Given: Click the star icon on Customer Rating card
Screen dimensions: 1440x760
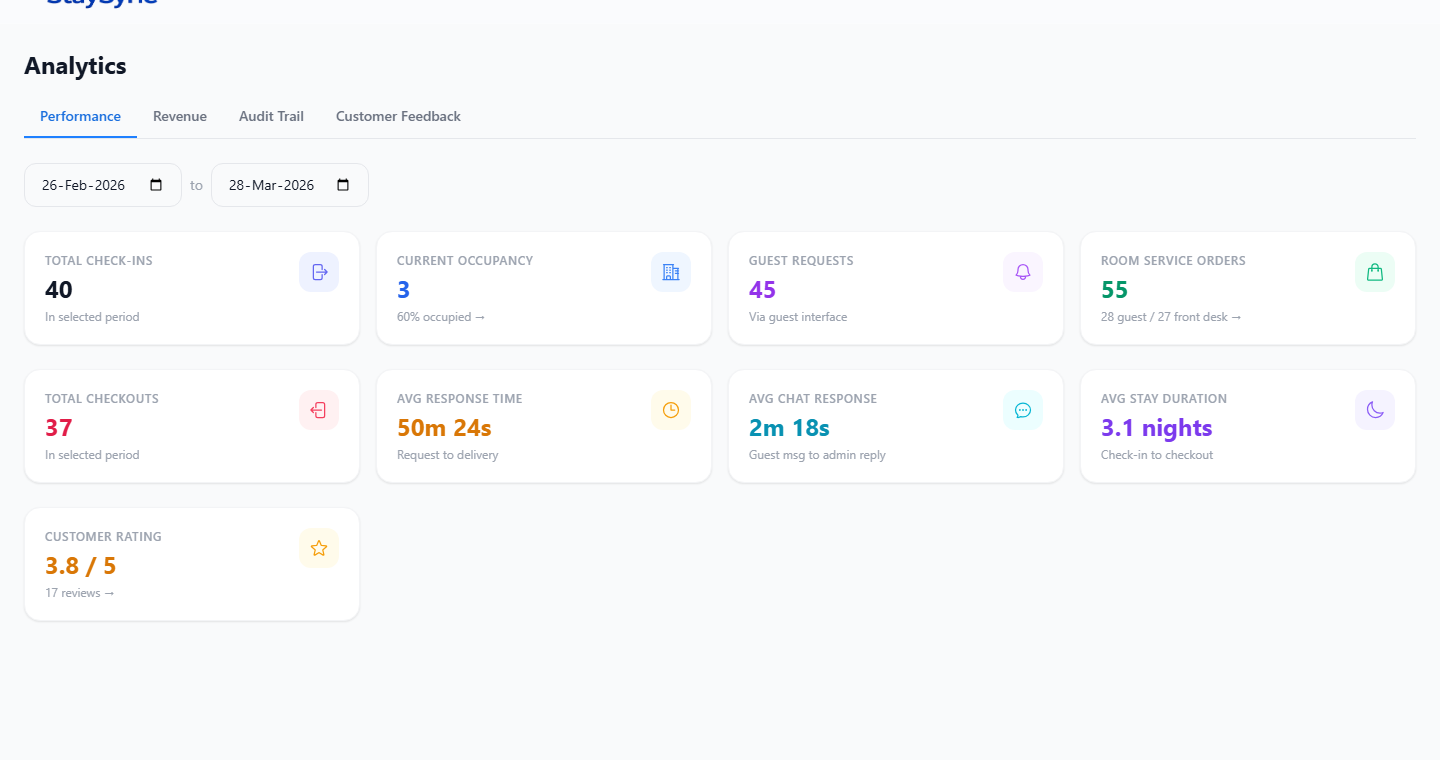Looking at the screenshot, I should (318, 547).
